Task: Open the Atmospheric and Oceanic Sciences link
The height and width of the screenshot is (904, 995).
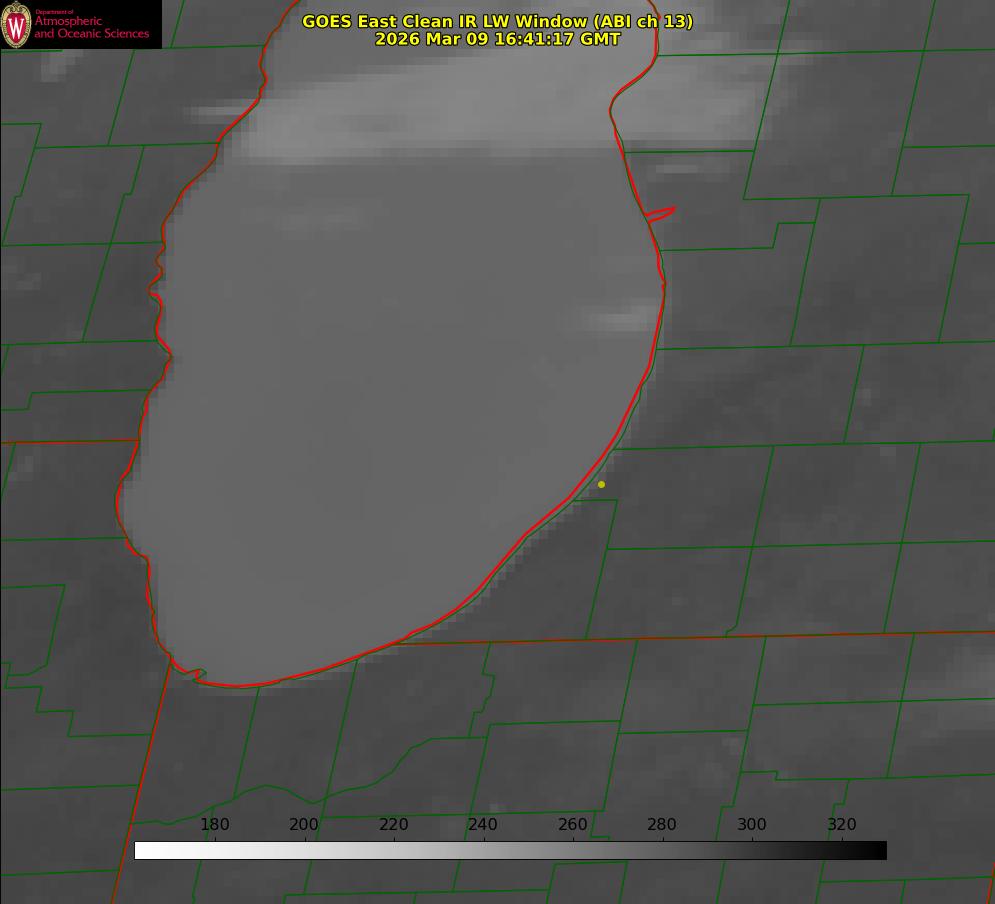Action: [91, 28]
